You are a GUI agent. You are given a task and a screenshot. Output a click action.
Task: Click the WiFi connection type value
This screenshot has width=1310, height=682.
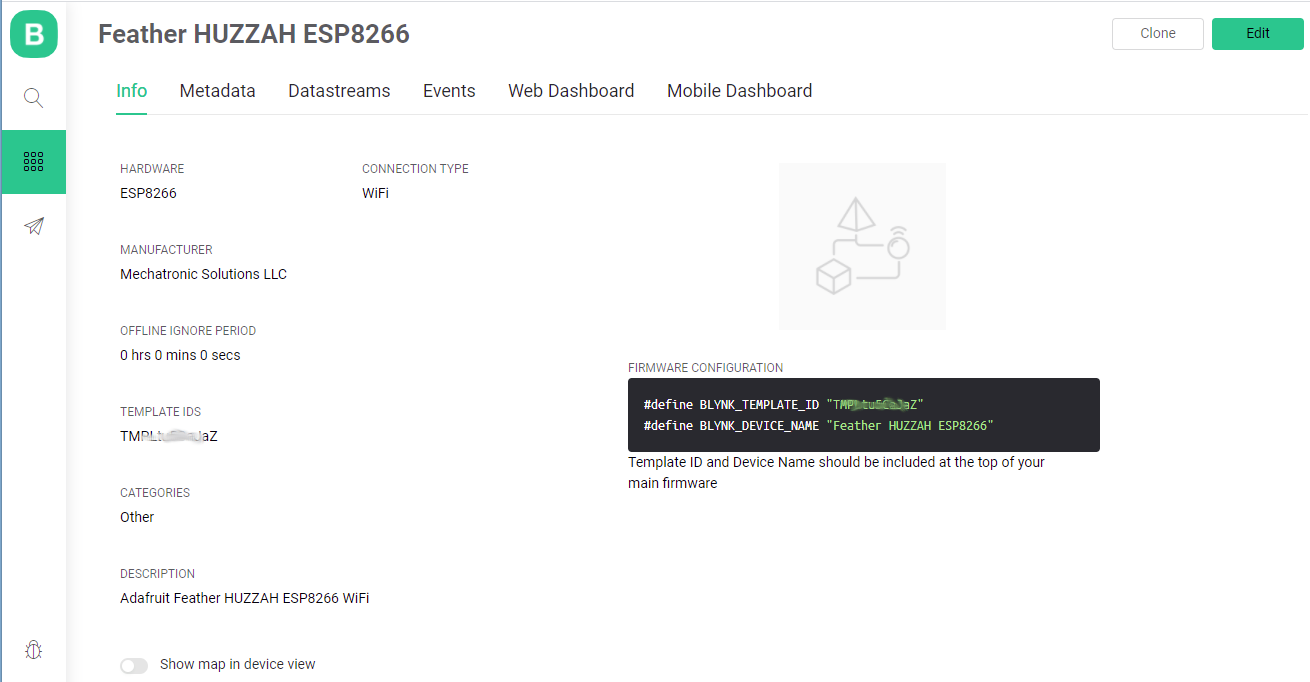click(x=375, y=193)
